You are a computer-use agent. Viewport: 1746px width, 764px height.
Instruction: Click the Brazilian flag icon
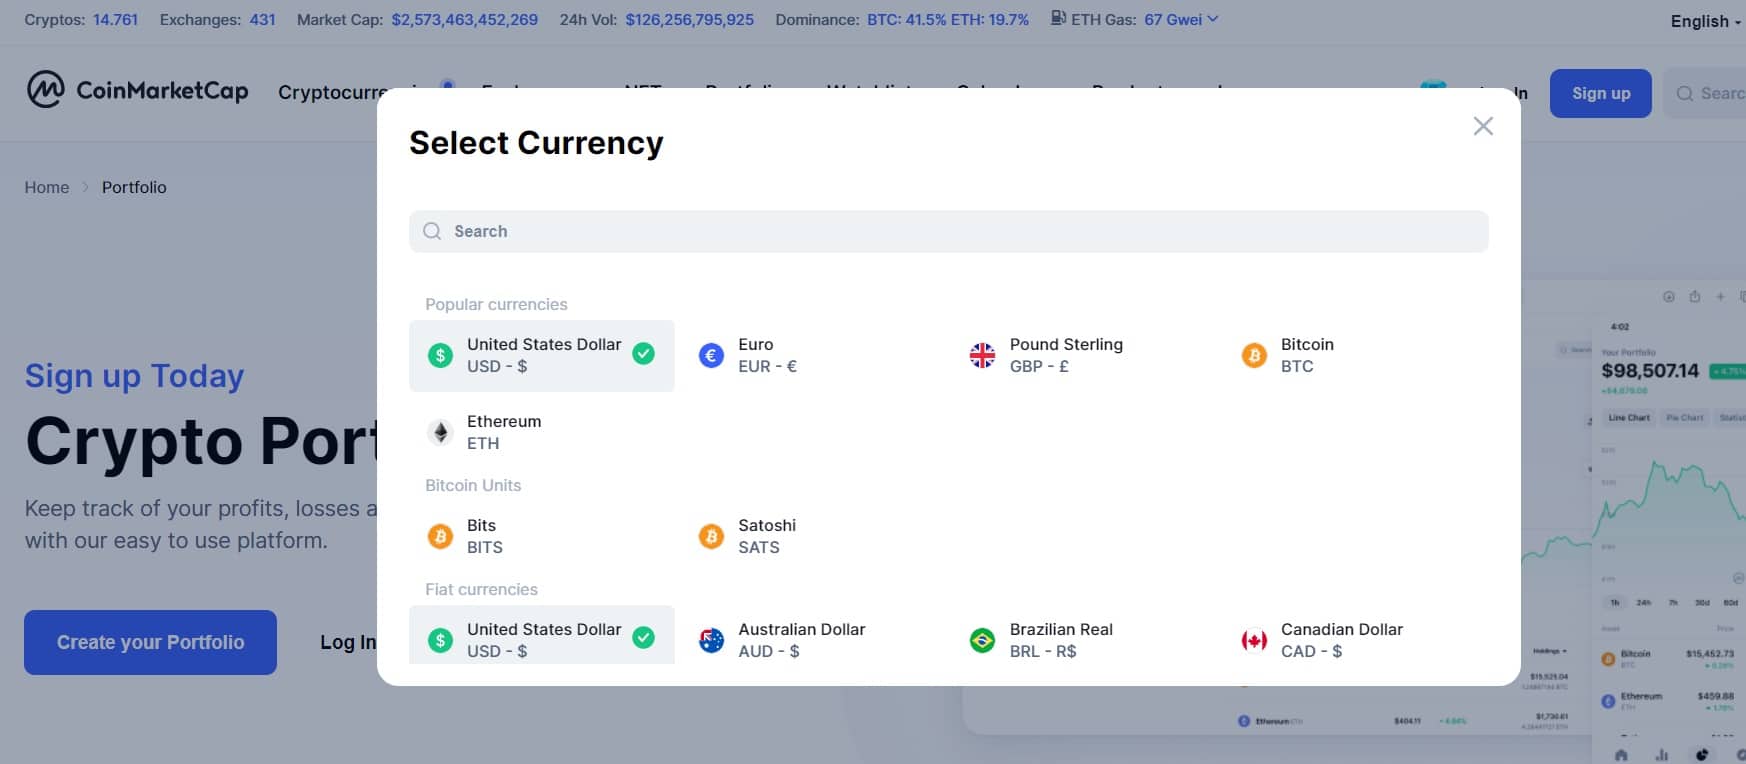pos(982,640)
